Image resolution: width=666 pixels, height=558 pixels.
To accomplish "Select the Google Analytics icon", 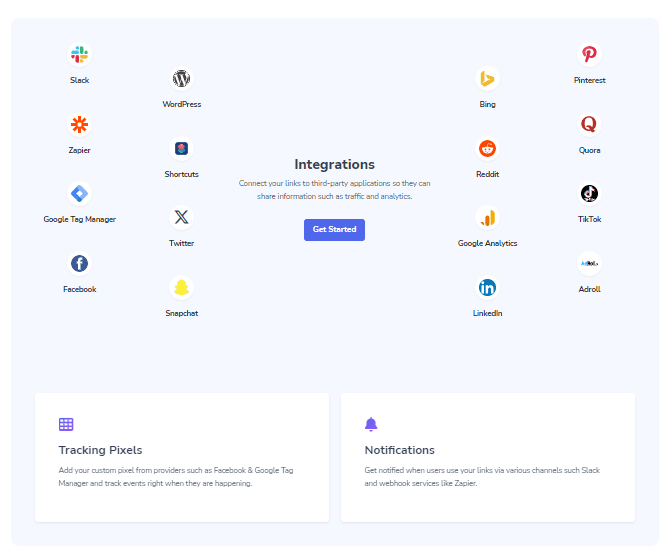I will (x=487, y=217).
